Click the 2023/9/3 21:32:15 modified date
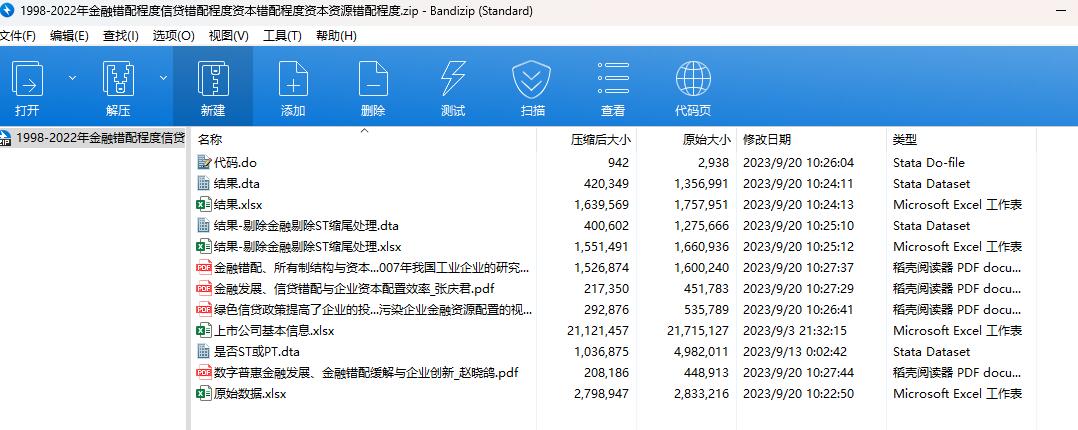1078x430 pixels. point(795,330)
